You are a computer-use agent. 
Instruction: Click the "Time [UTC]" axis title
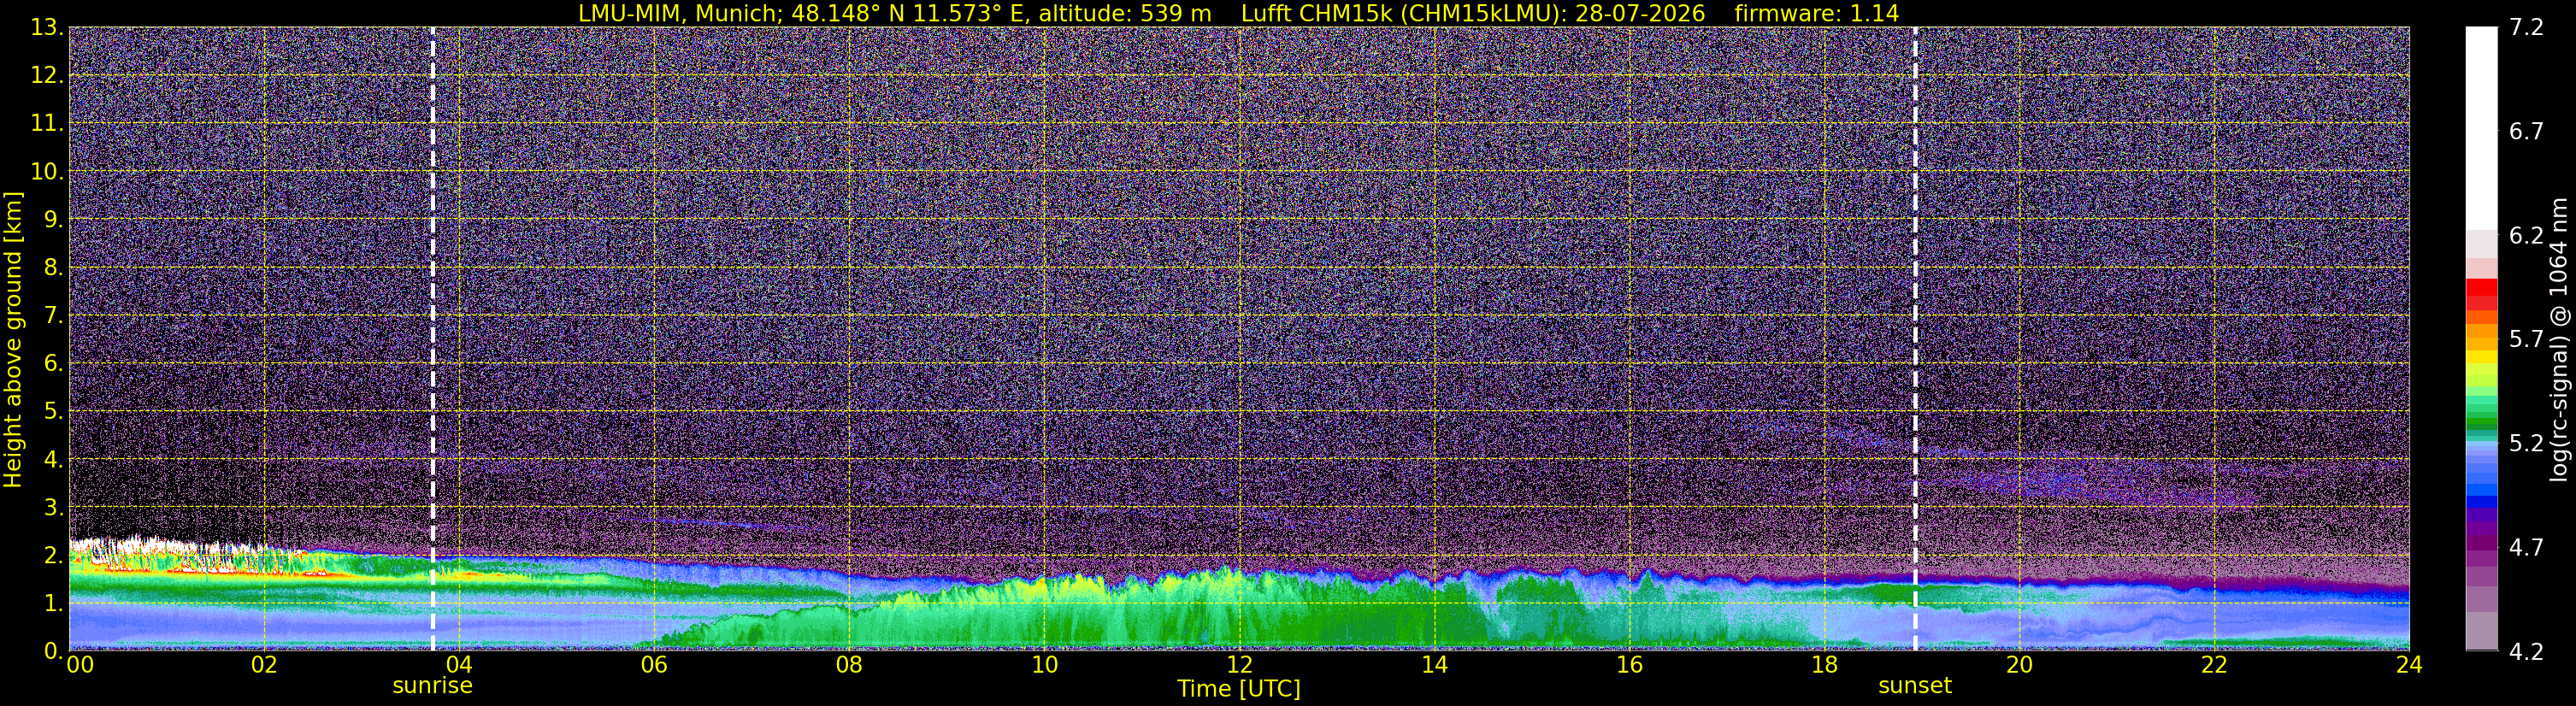pos(1239,689)
